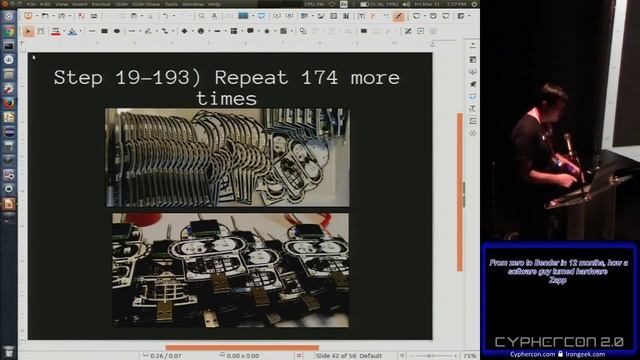This screenshot has width=640, height=360.
Task: Open the Edit menu
Action: tap(45, 4)
